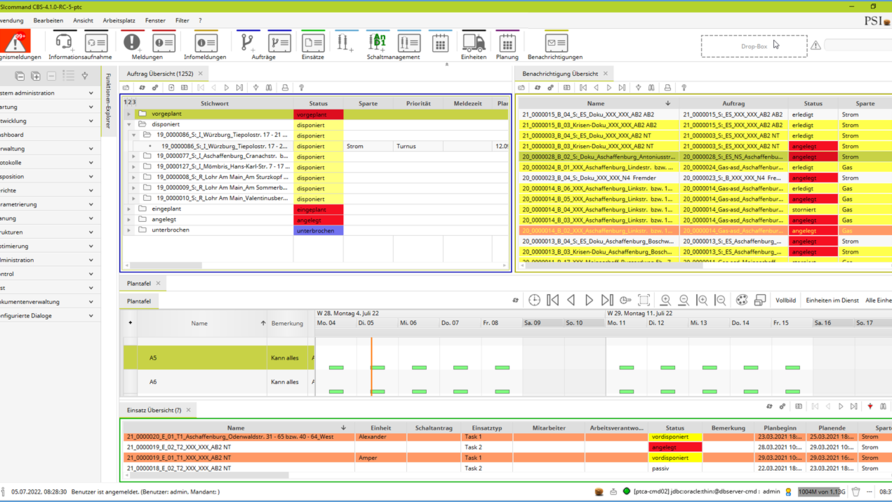Open the Ereignismeldungen alert icon
The width and height of the screenshot is (892, 502).
[15, 43]
